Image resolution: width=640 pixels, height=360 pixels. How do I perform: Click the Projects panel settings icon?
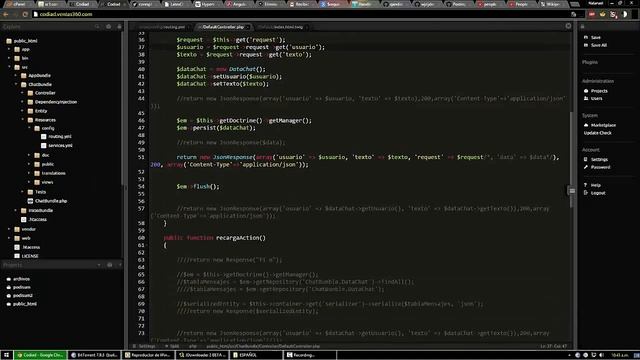pyautogui.click(x=109, y=265)
